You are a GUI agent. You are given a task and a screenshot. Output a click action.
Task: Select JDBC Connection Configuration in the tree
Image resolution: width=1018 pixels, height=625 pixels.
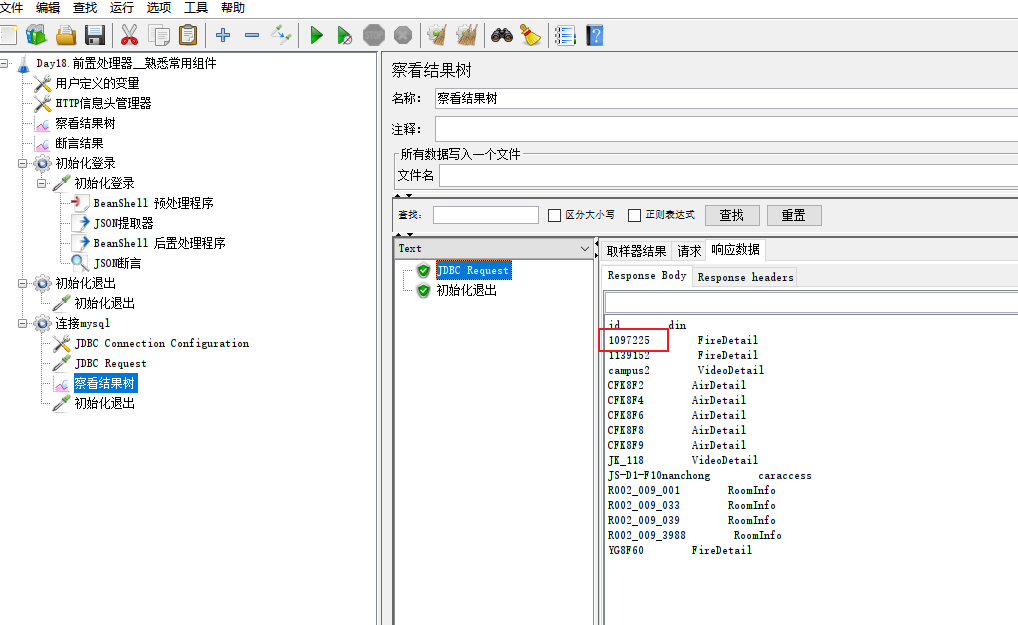coord(162,343)
